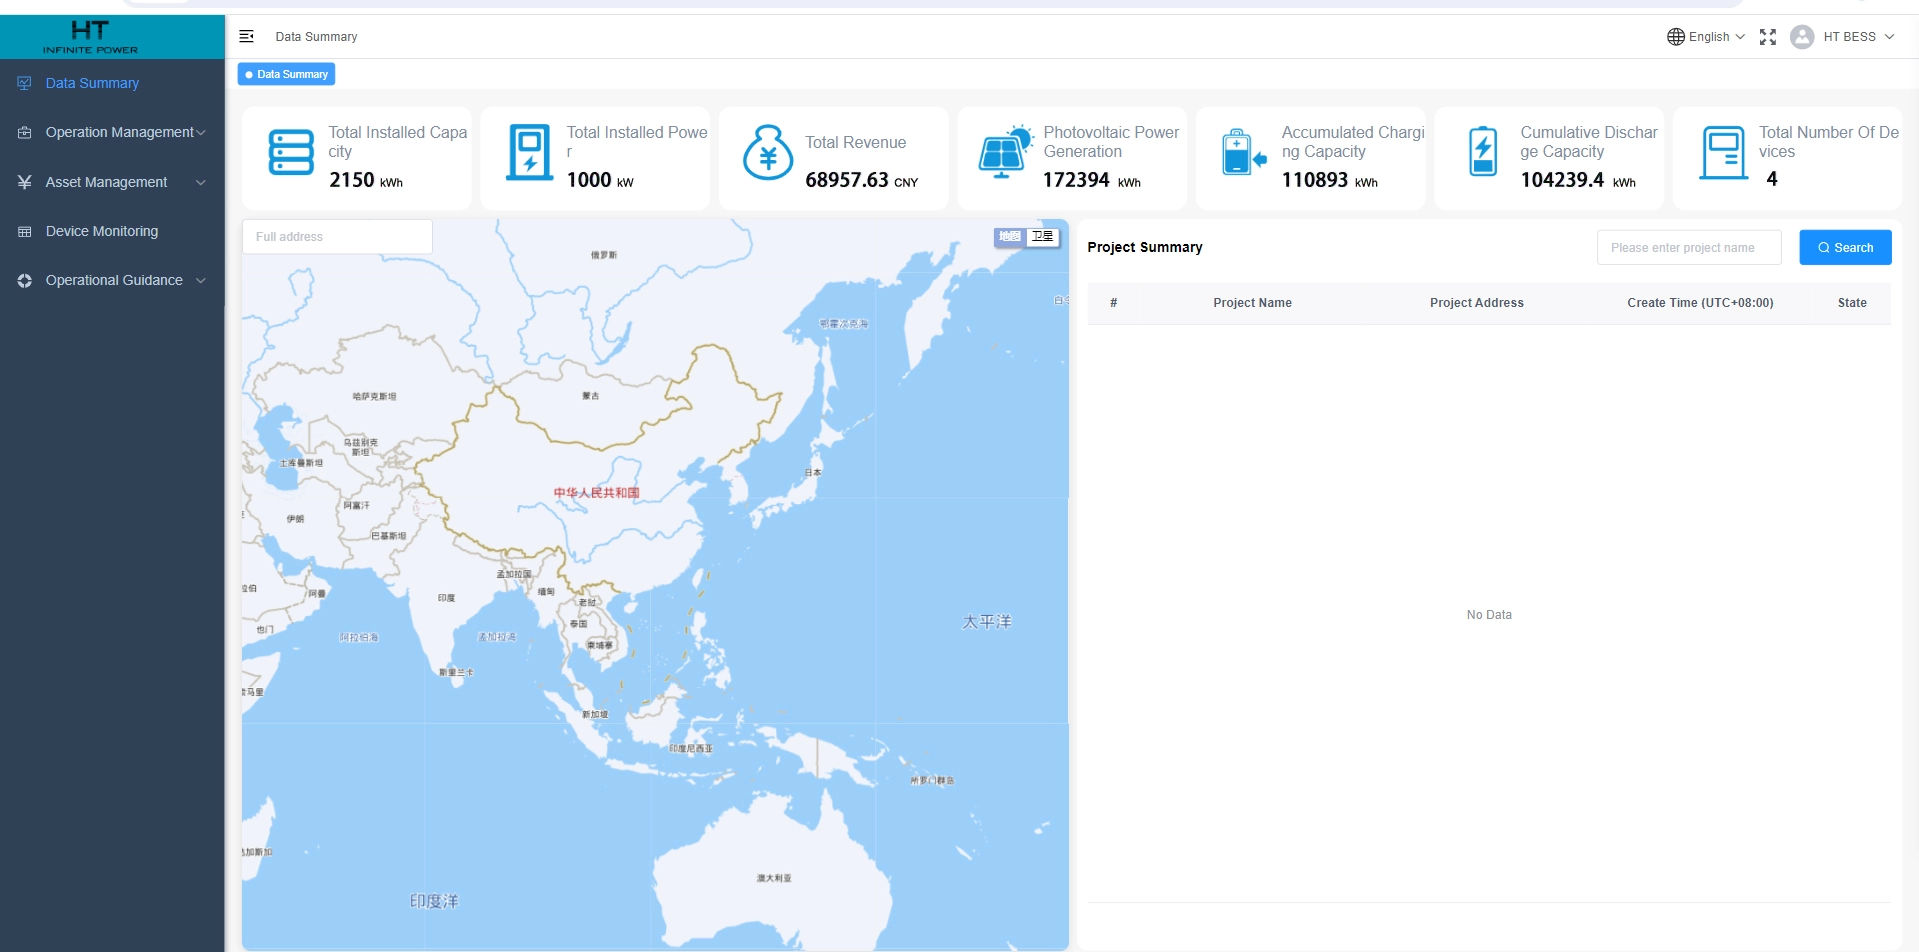Image resolution: width=1919 pixels, height=952 pixels.
Task: Open Device Monitoring in the sidebar
Action: [101, 231]
